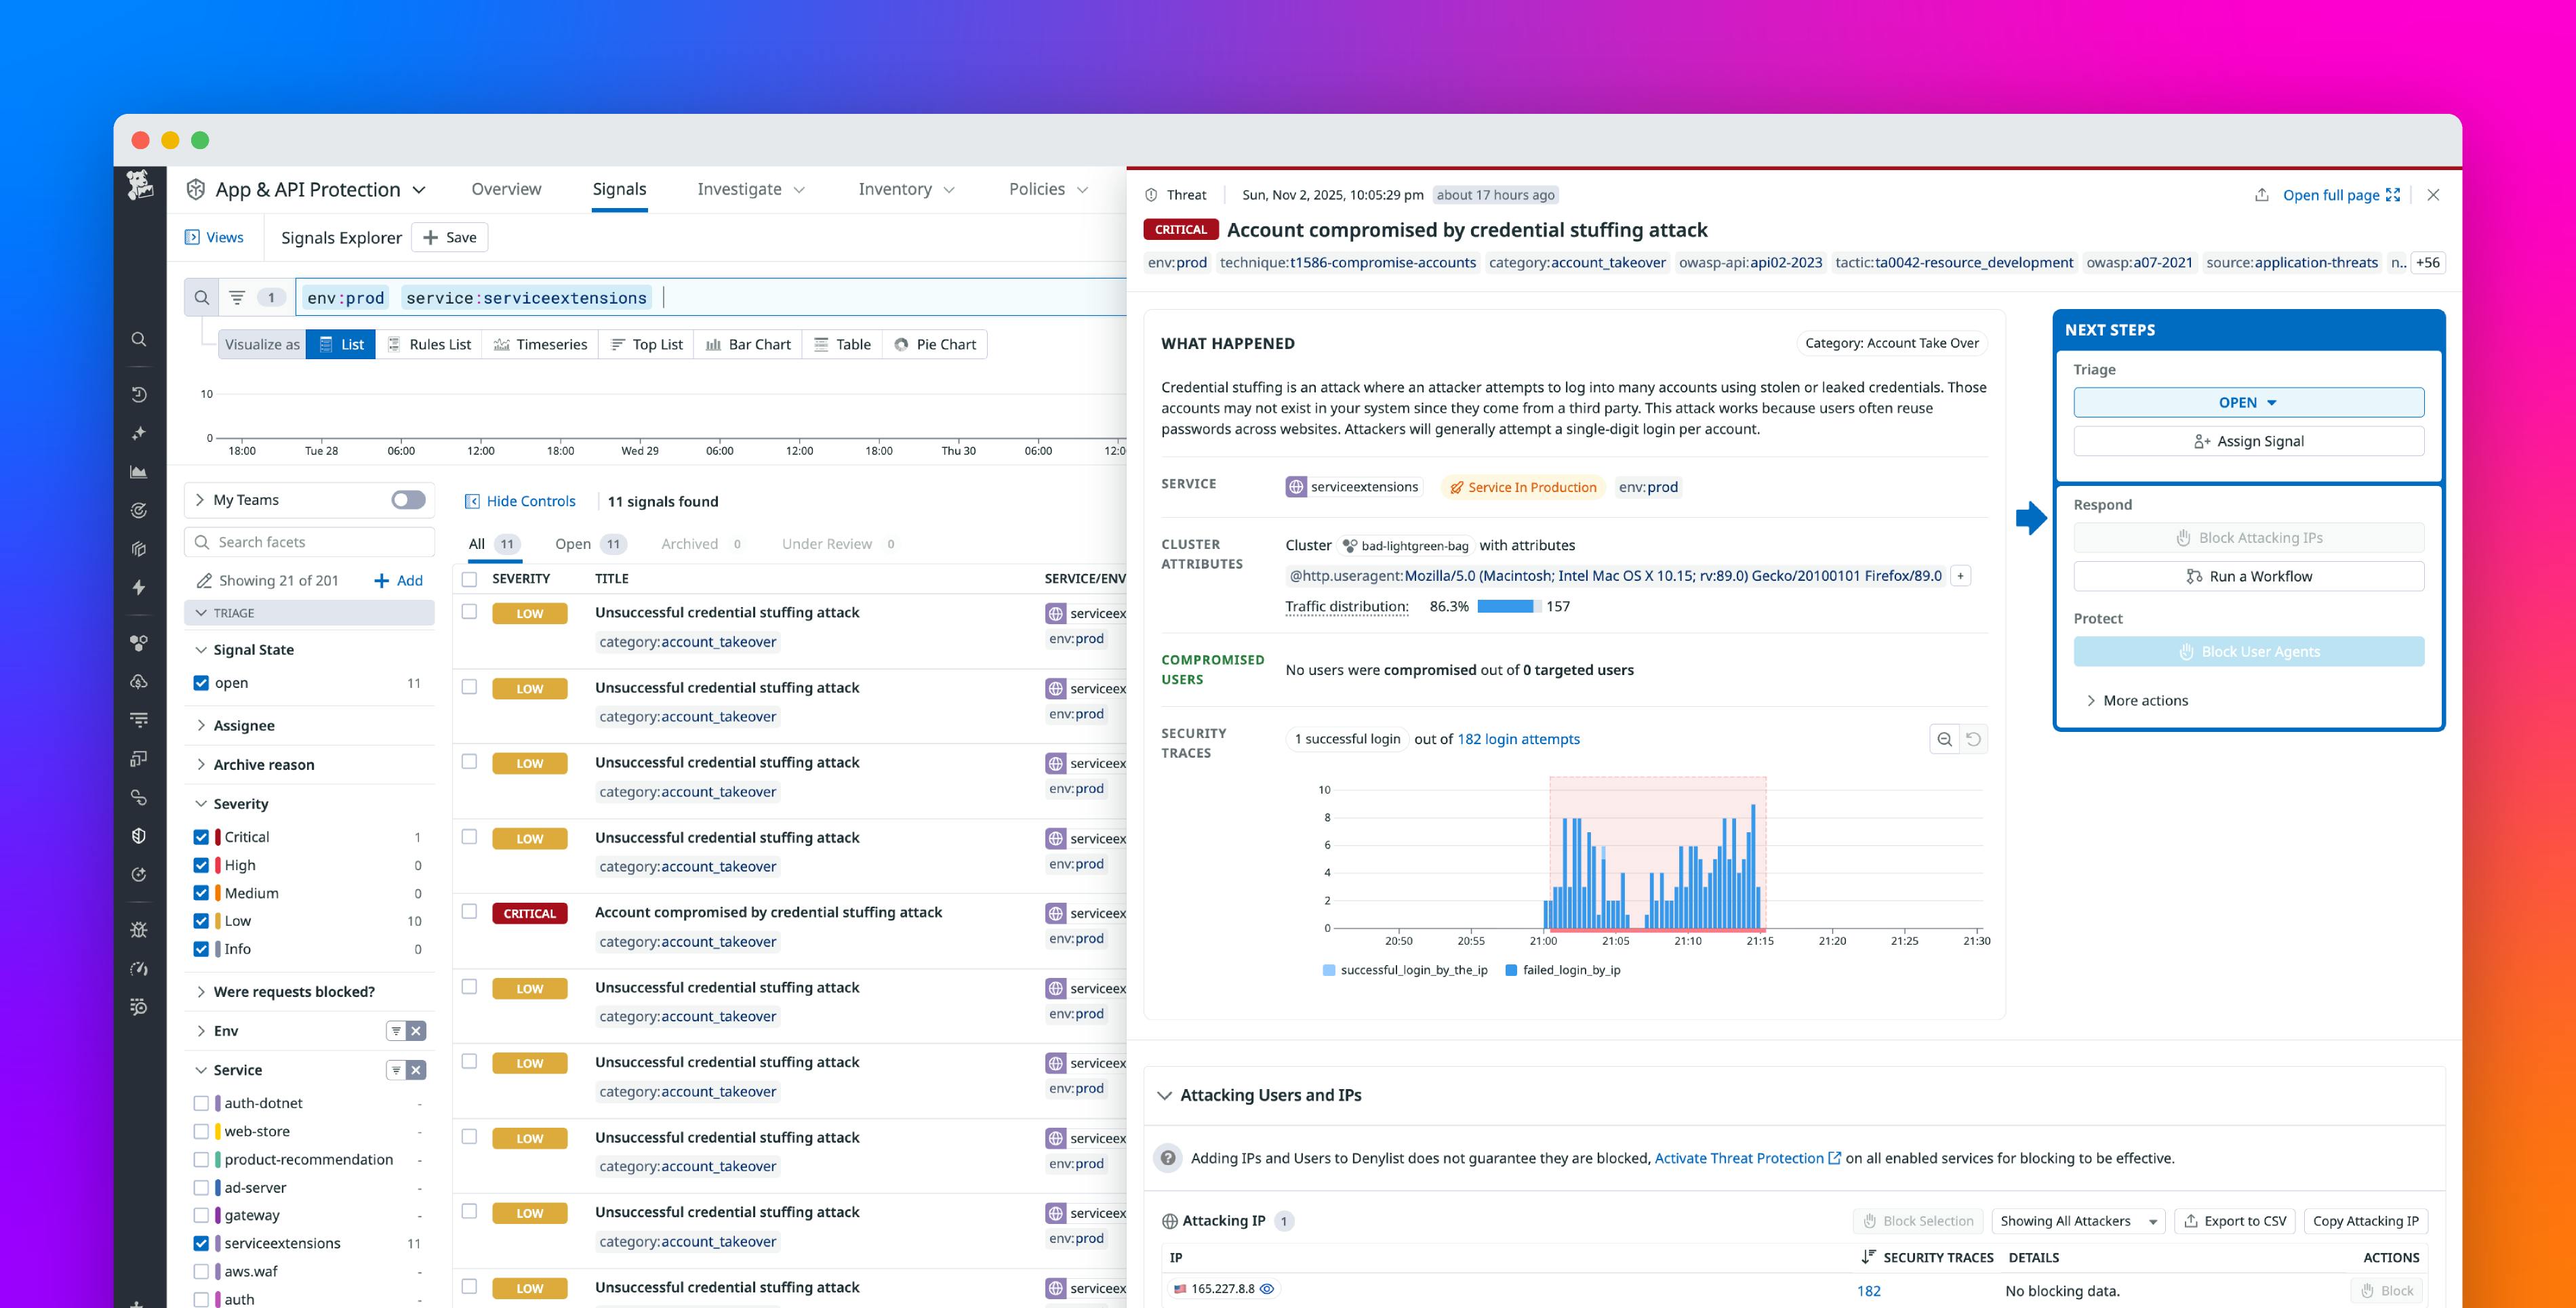Click the share upload icon beside Open full page
This screenshot has width=2576, height=1308.
pyautogui.click(x=2261, y=194)
